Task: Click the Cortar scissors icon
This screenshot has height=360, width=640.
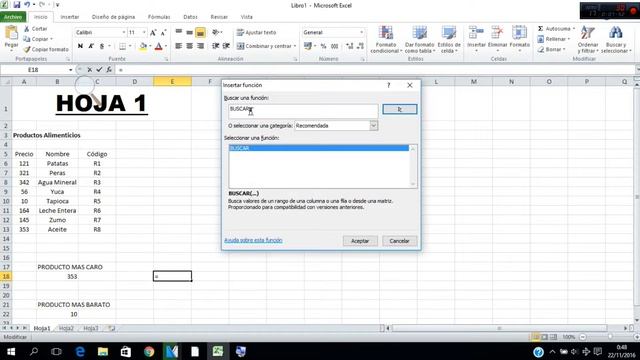Action: point(27,29)
